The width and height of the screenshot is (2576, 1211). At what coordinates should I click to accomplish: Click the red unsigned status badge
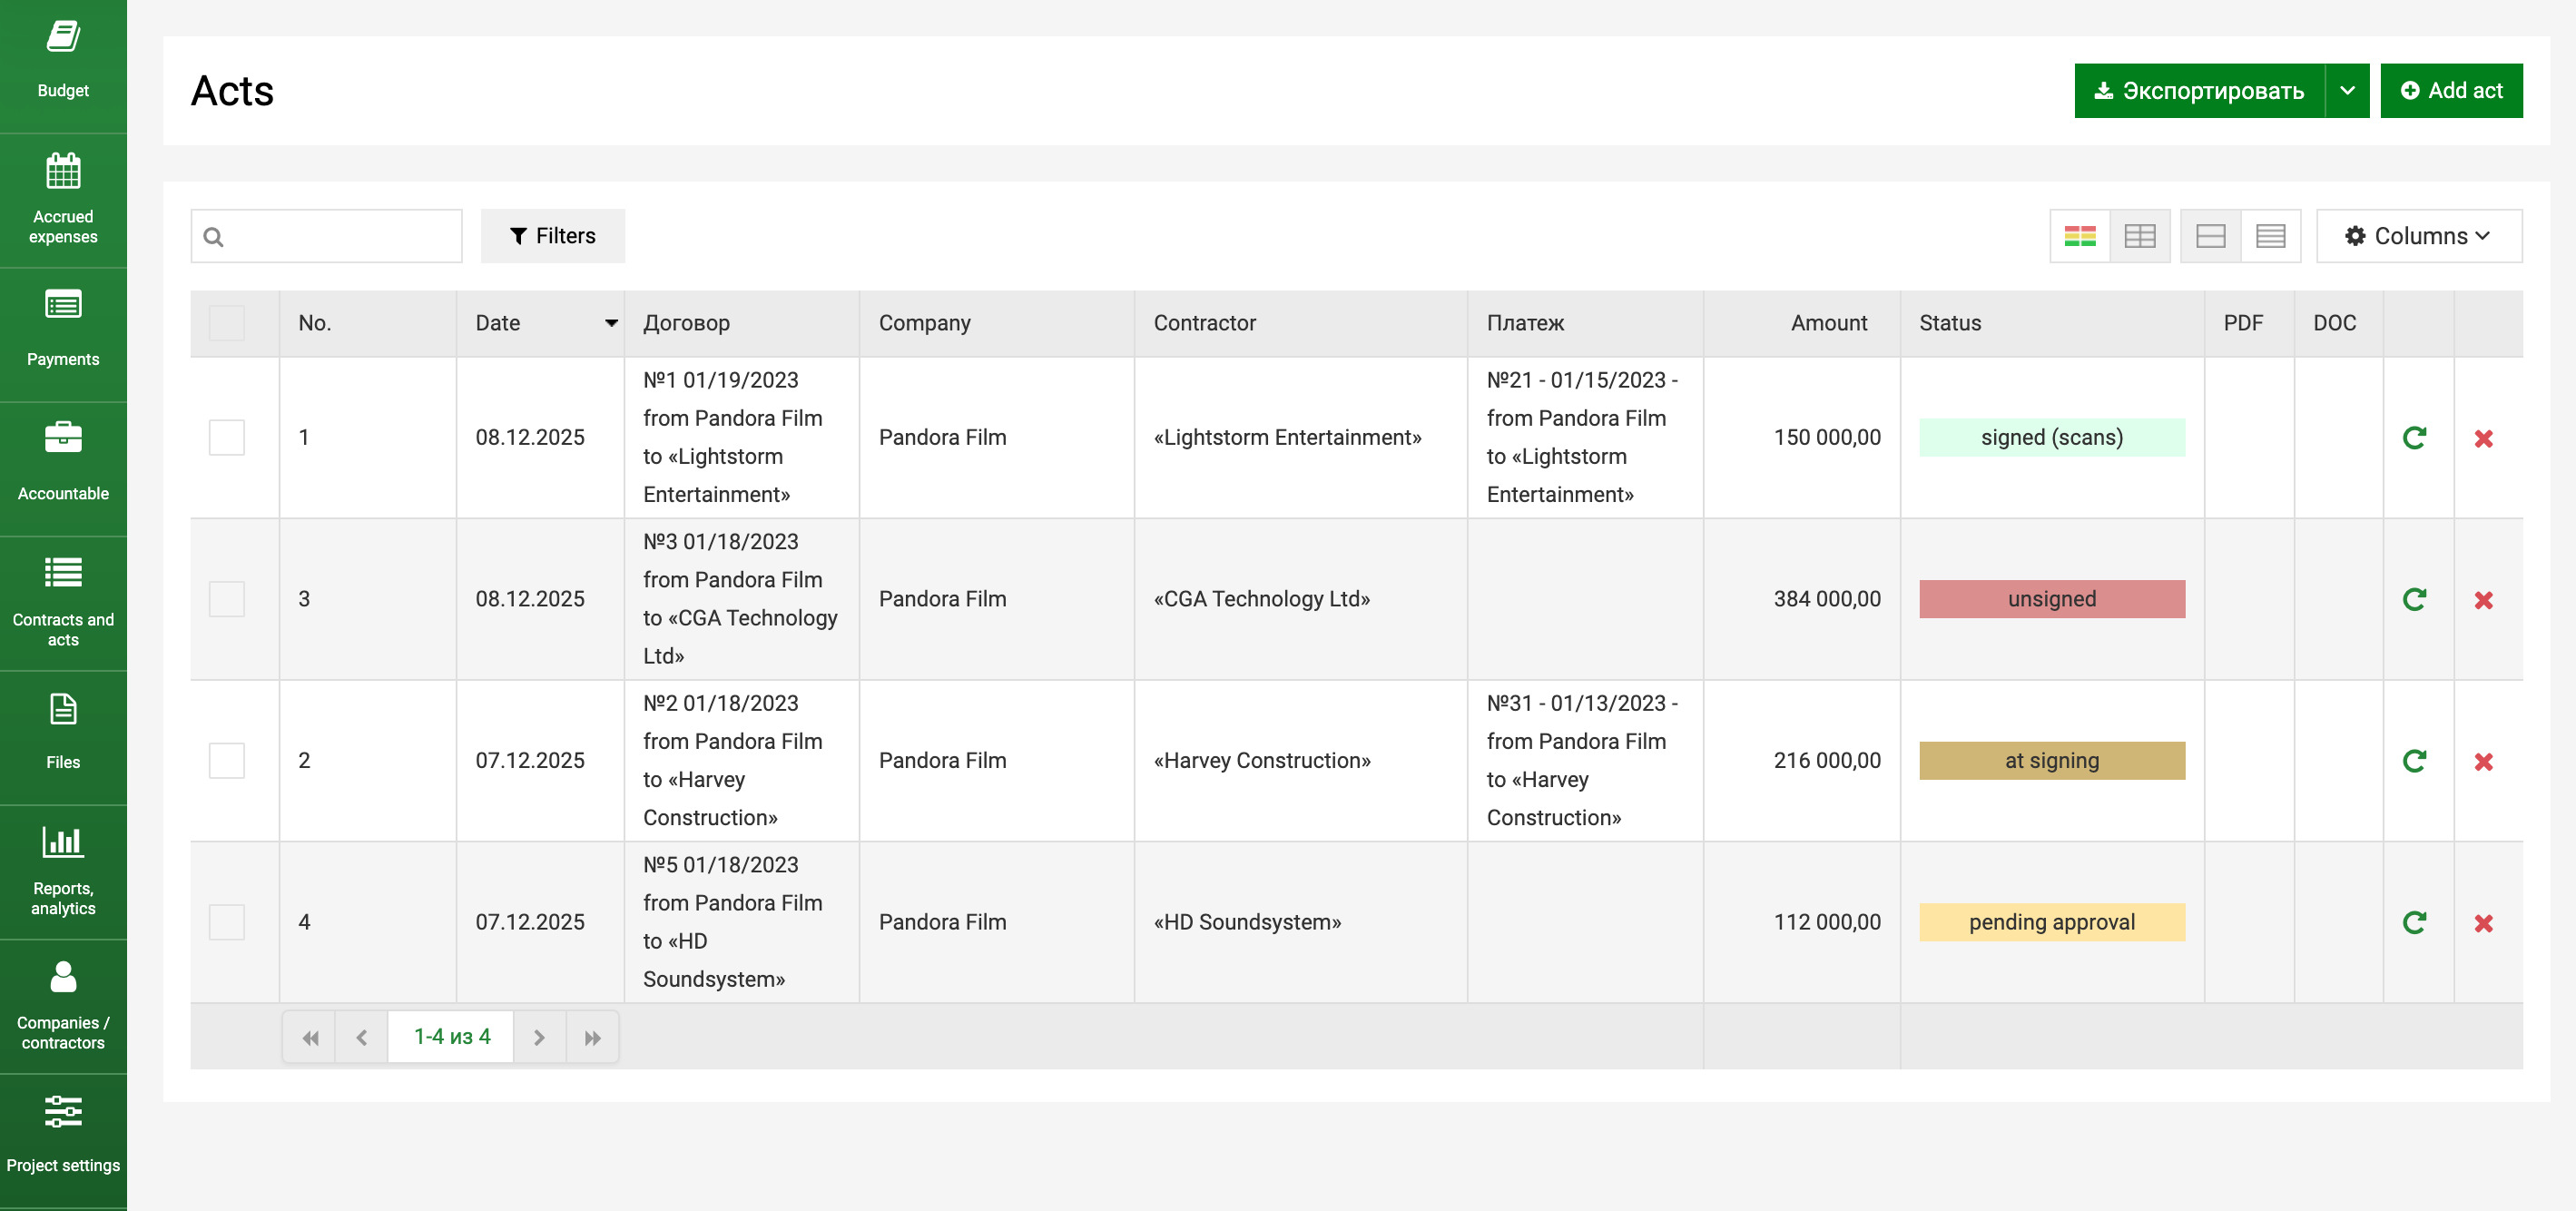2051,599
